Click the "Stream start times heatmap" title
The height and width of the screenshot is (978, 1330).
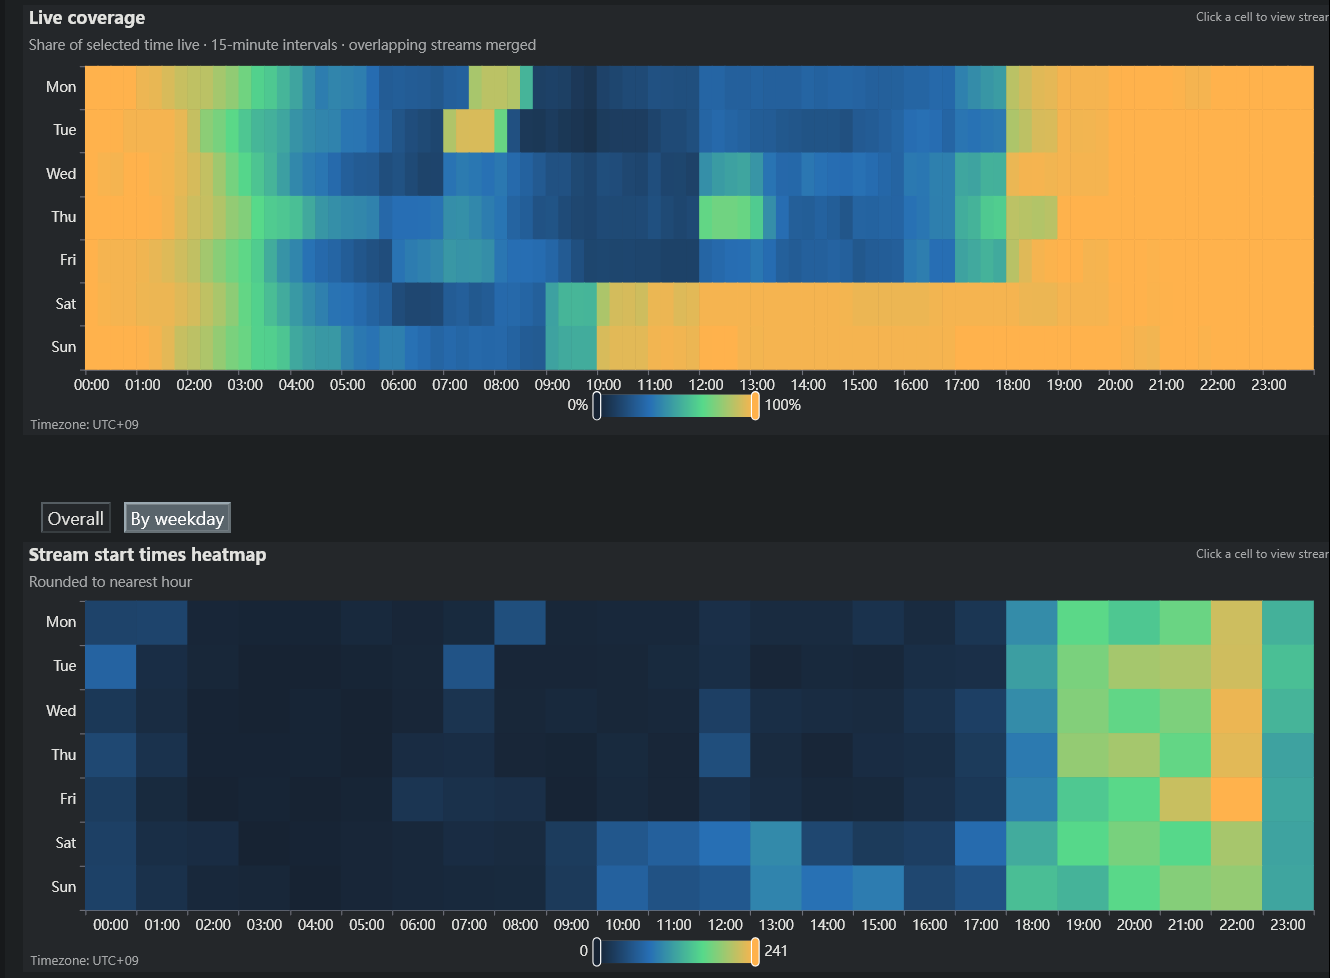[148, 555]
